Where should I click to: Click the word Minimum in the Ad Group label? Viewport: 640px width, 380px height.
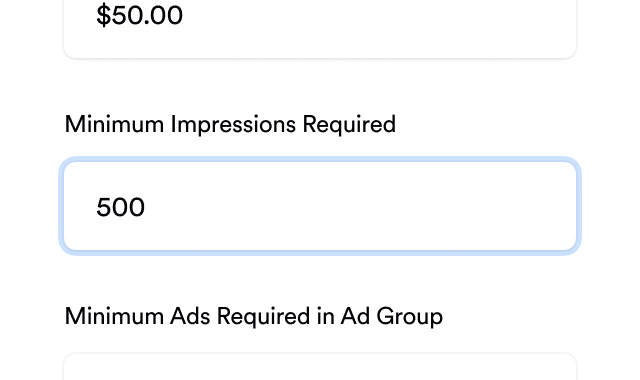(x=114, y=316)
